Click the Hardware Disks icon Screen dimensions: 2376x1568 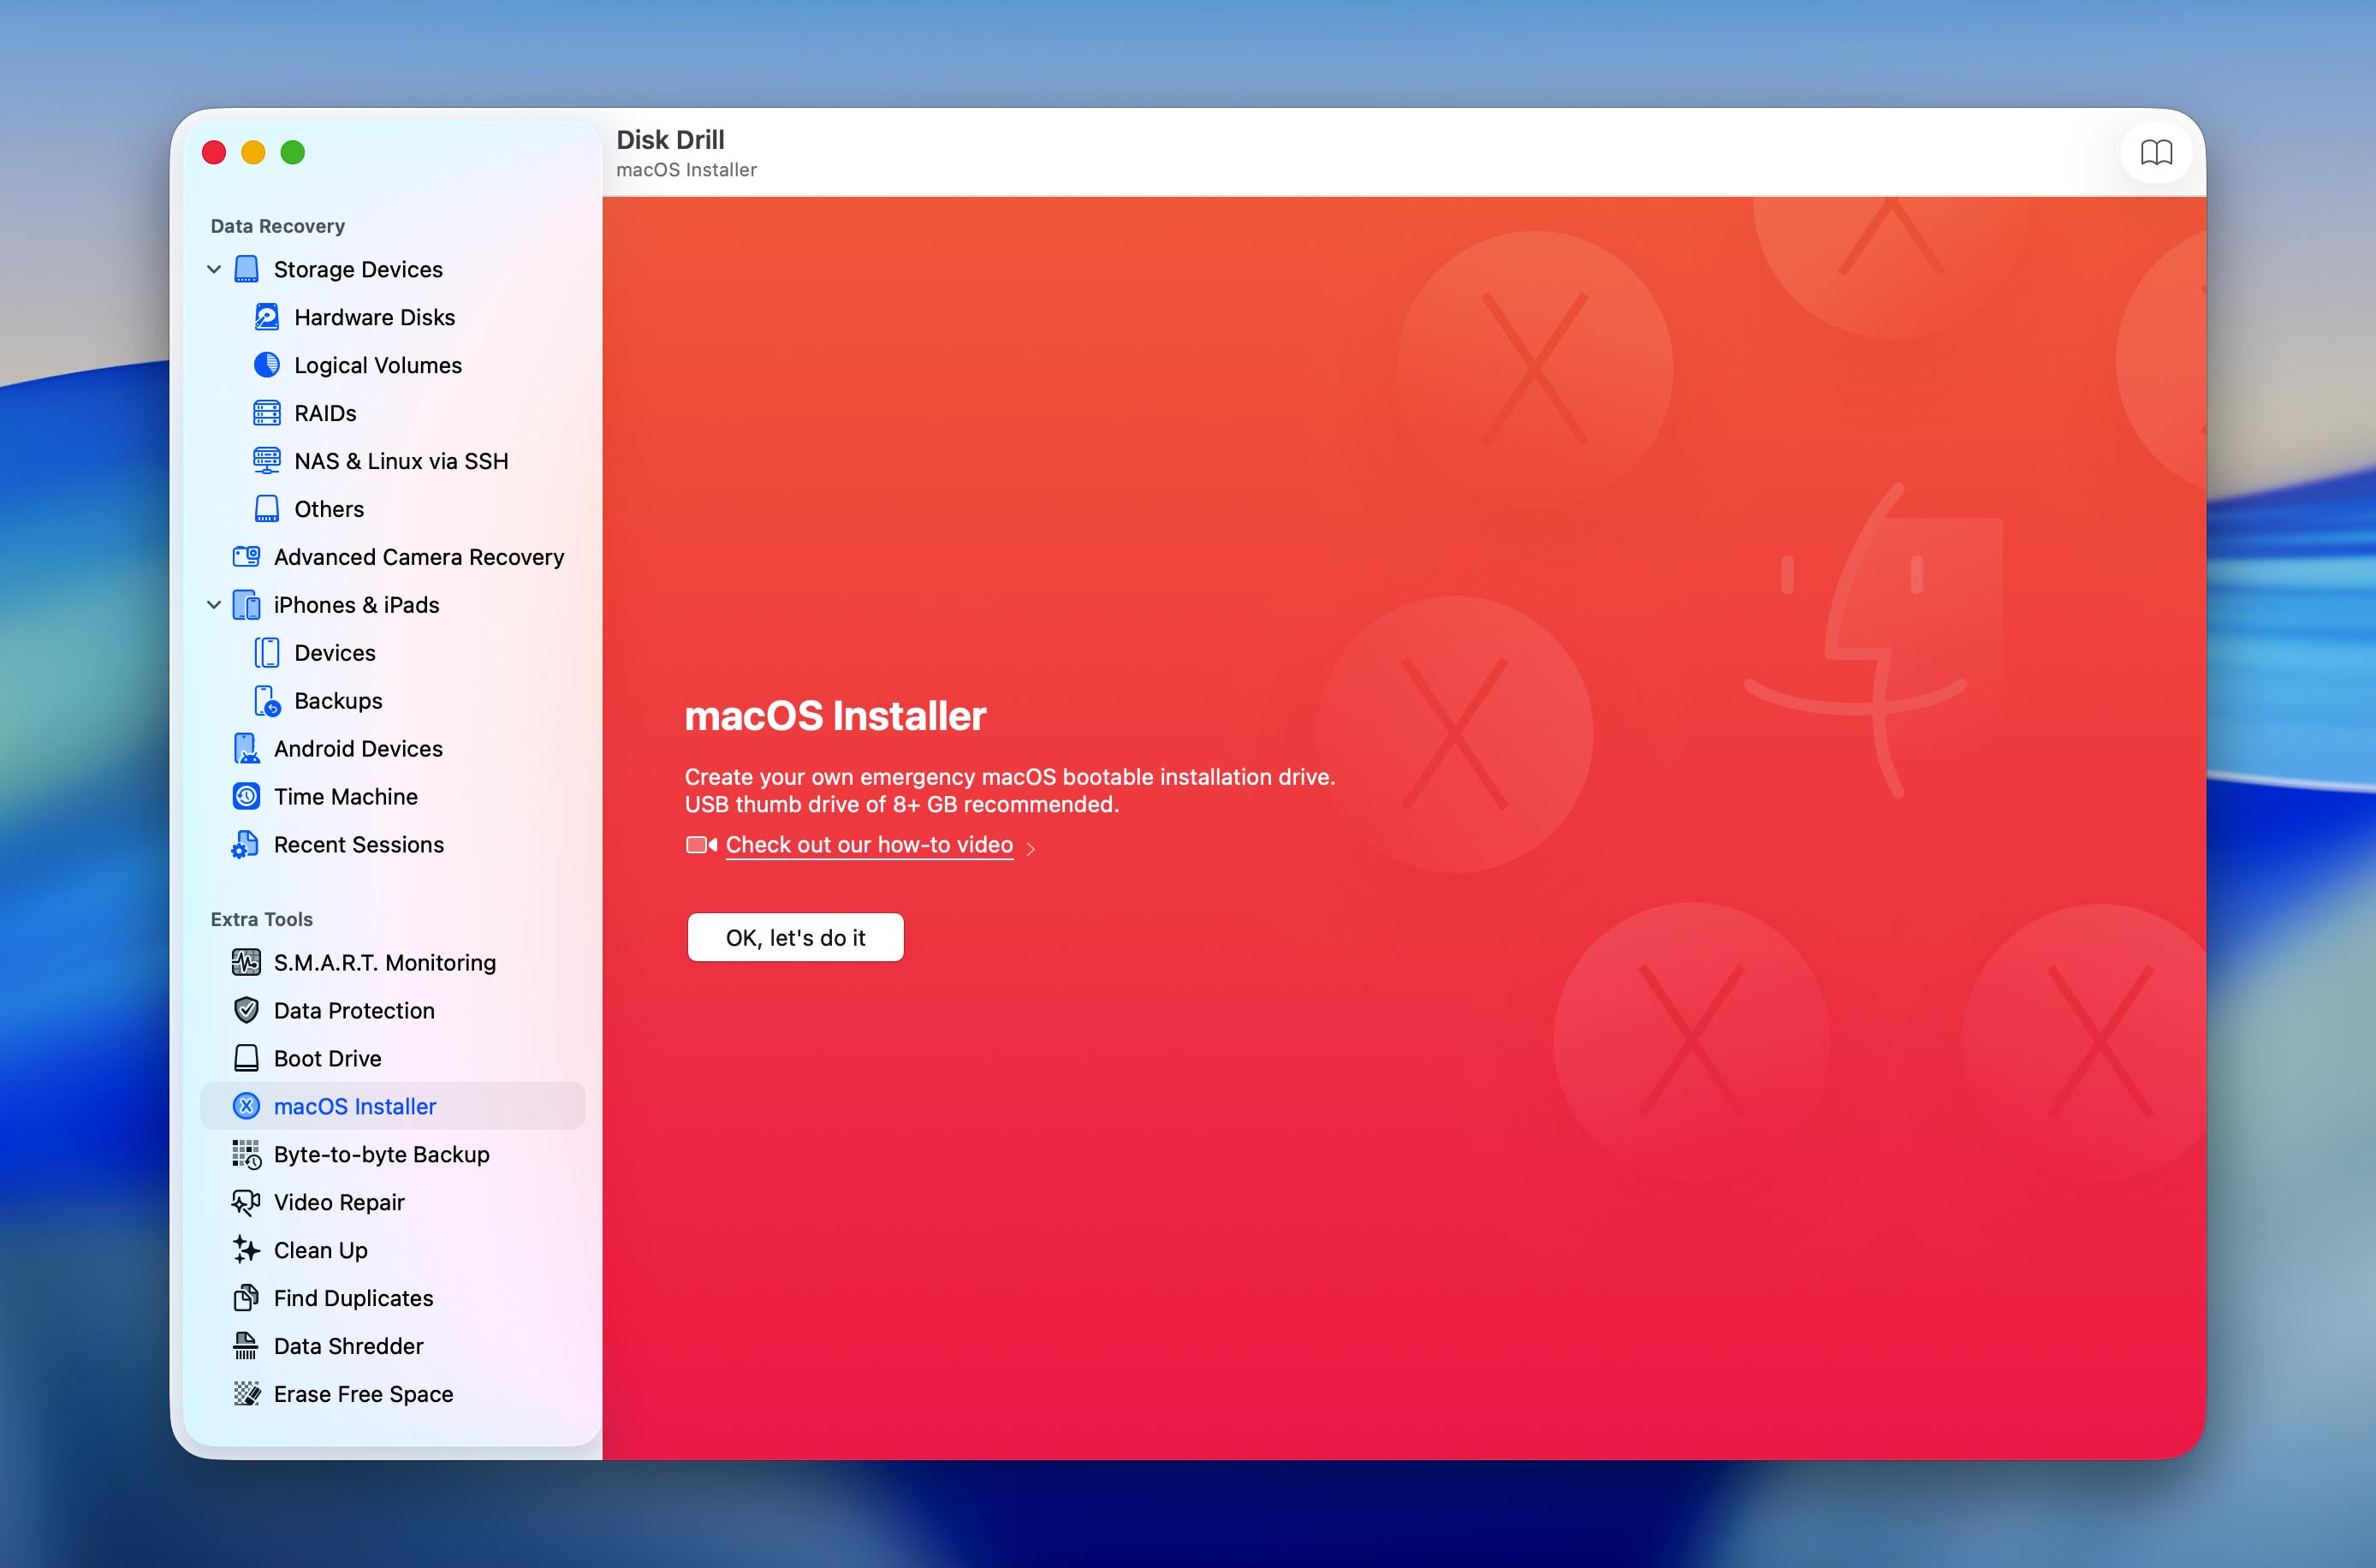267,317
